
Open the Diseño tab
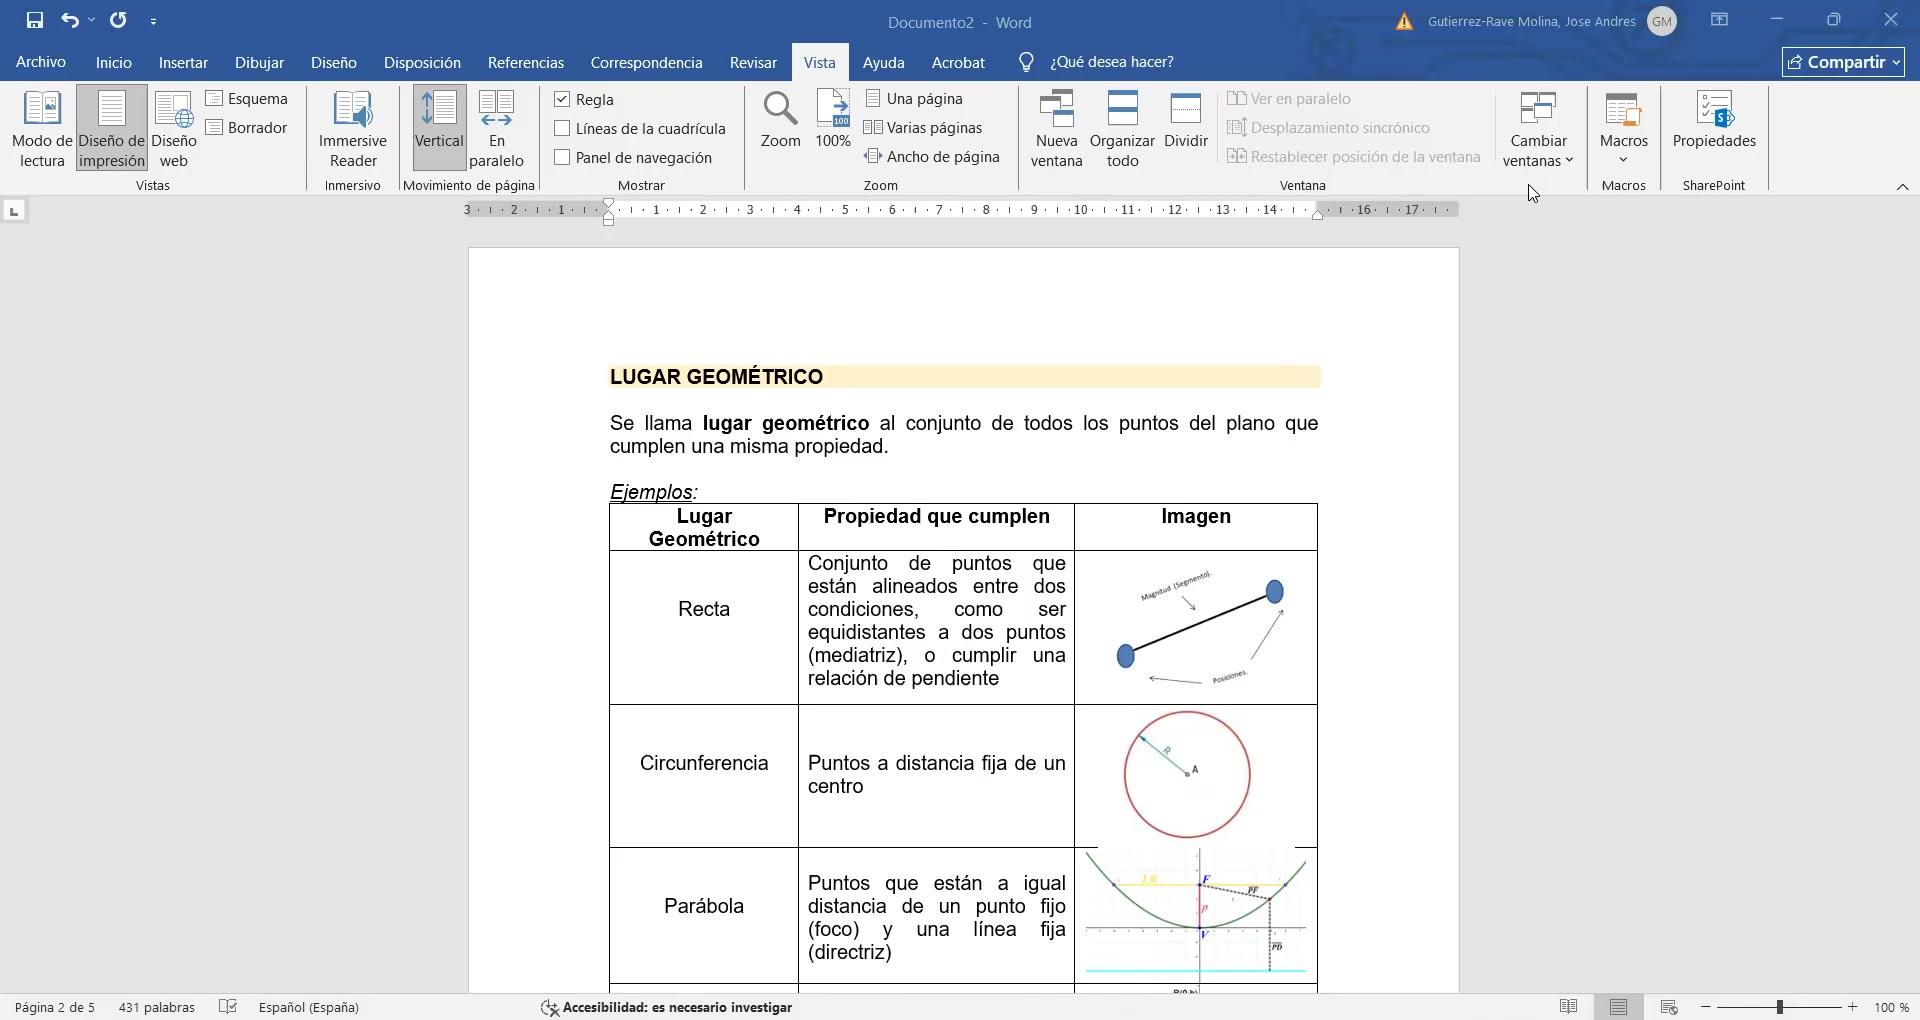tap(334, 62)
